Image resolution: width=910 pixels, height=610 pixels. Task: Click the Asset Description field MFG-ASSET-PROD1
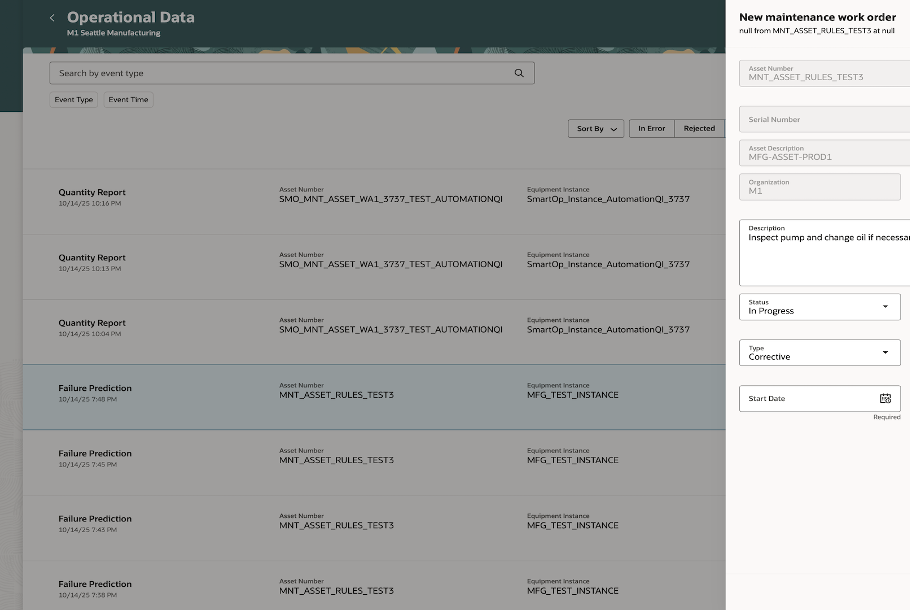point(825,153)
